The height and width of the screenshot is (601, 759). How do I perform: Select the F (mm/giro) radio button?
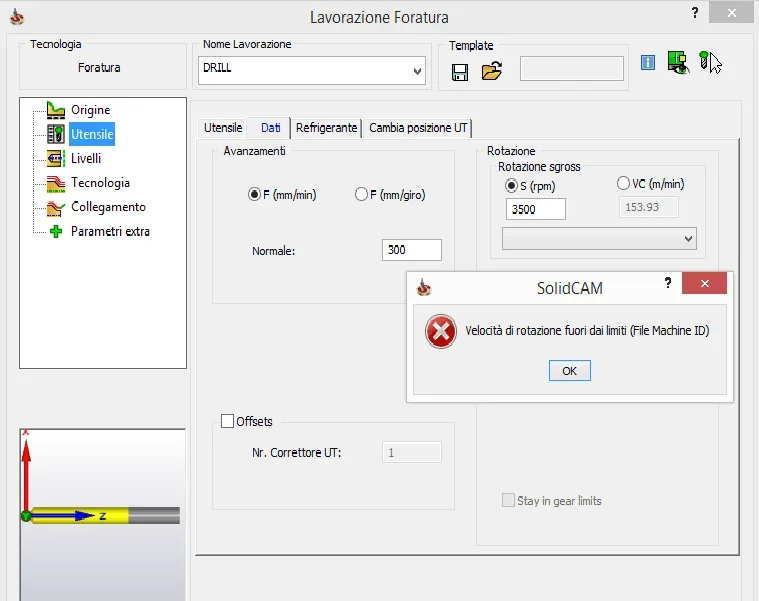[x=362, y=195]
